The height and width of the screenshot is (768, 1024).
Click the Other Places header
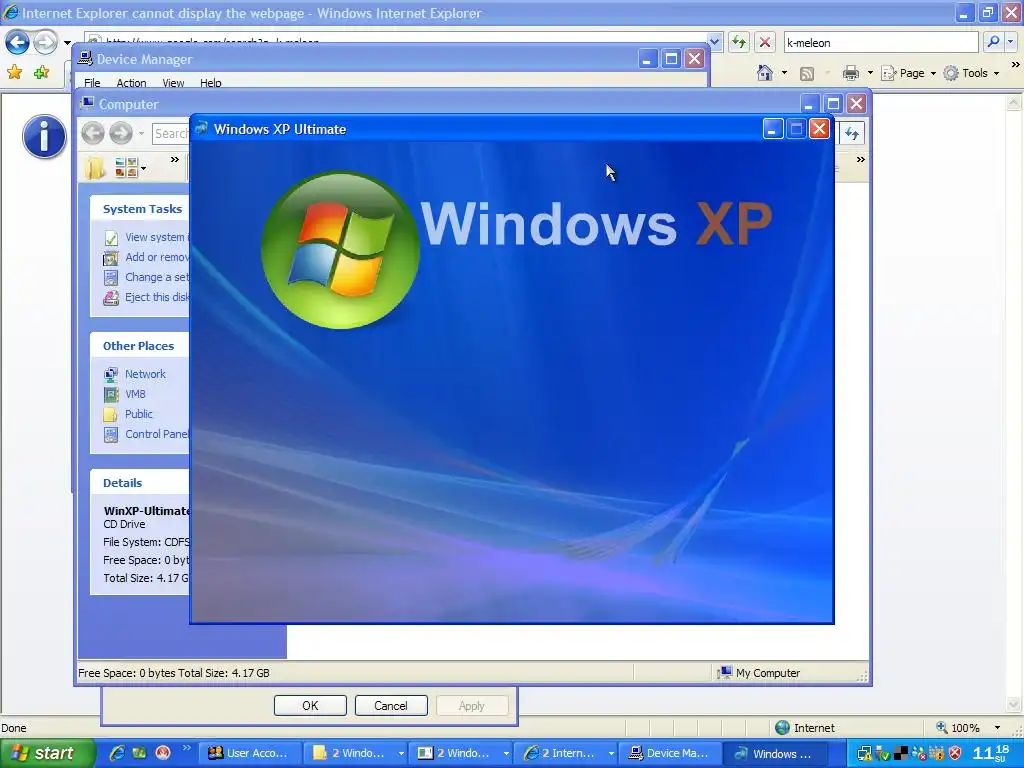point(138,346)
